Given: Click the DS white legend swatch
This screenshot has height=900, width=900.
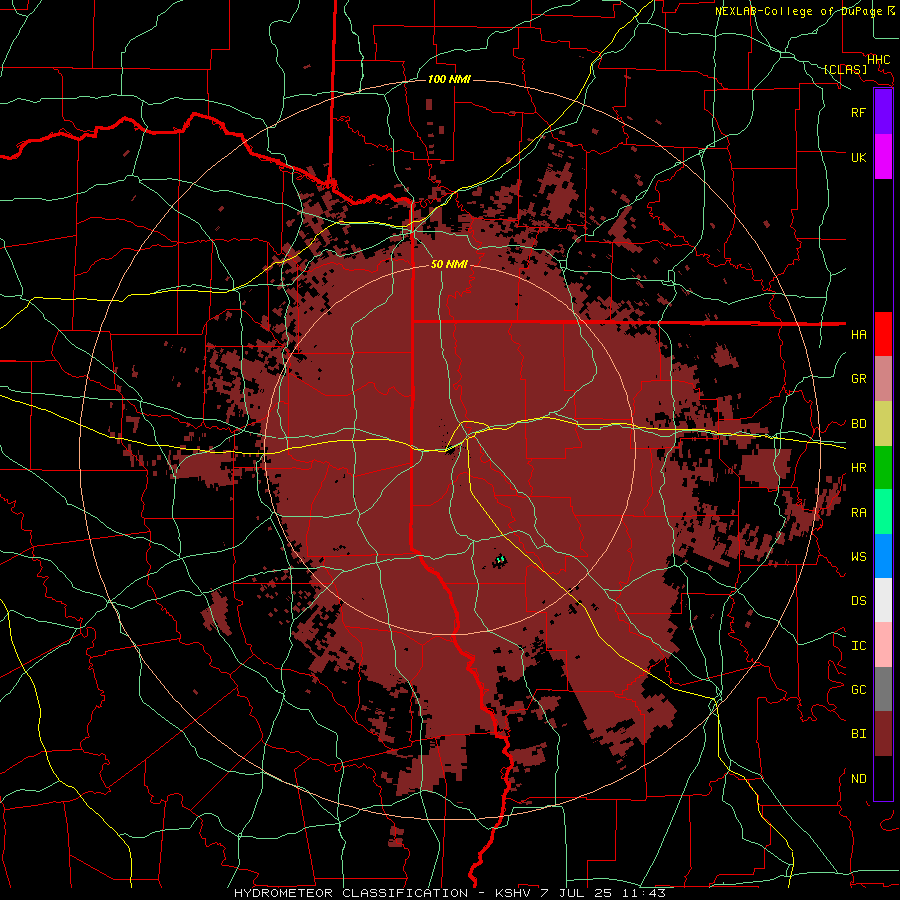Looking at the screenshot, I should (883, 600).
